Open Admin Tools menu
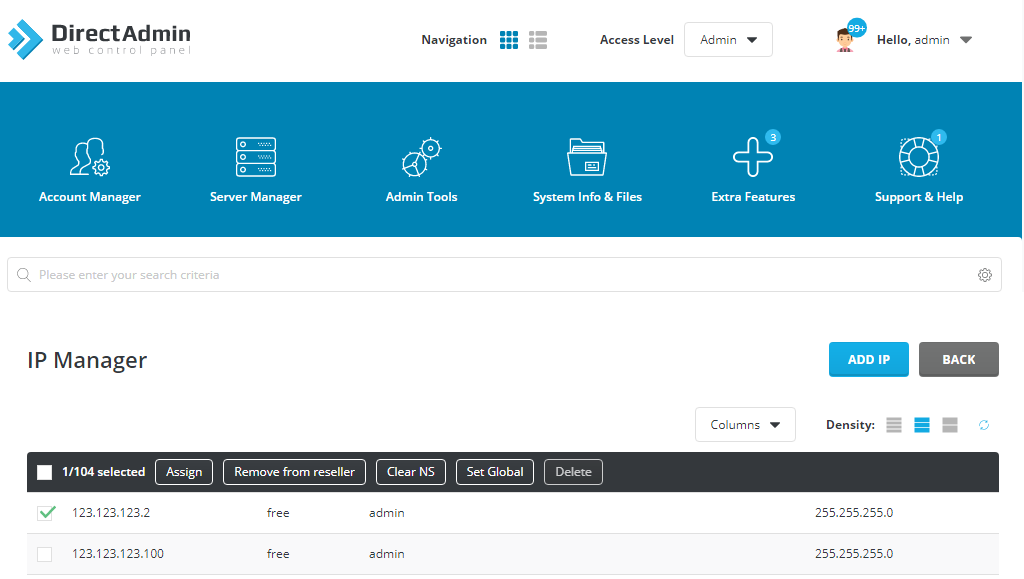 [421, 170]
